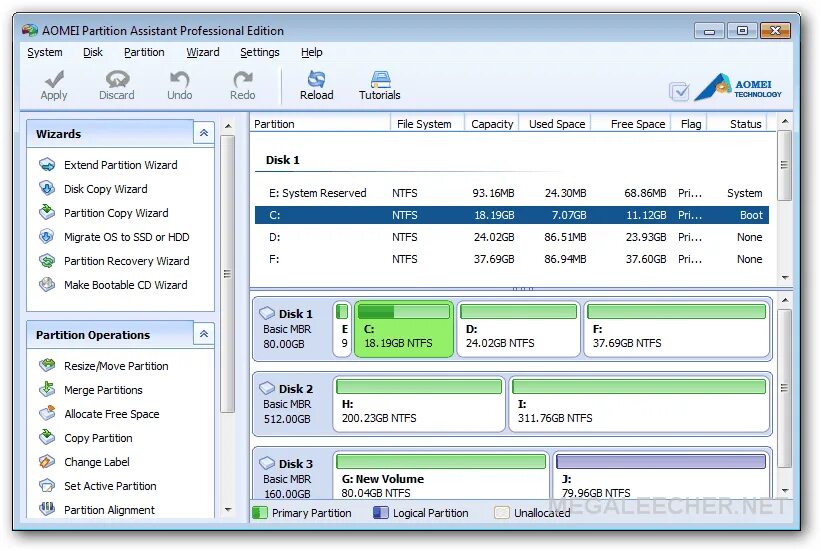Start the Disk Copy Wizard
Screen dimensions: 821x551
click(x=105, y=189)
